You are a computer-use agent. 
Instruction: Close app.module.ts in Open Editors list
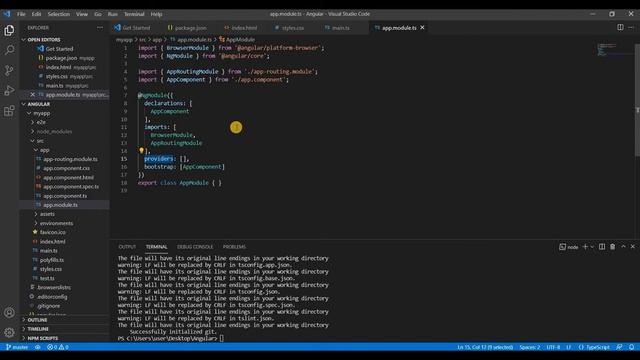coord(33,95)
